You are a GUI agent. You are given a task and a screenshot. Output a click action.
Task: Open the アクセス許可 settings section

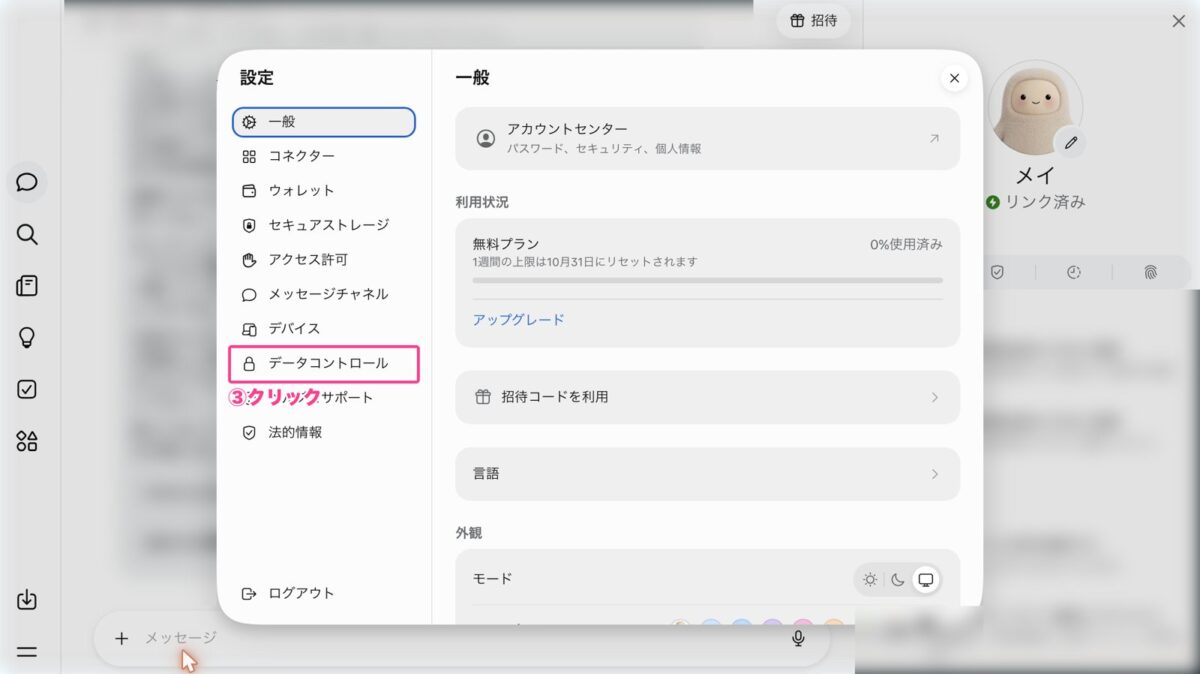point(324,260)
